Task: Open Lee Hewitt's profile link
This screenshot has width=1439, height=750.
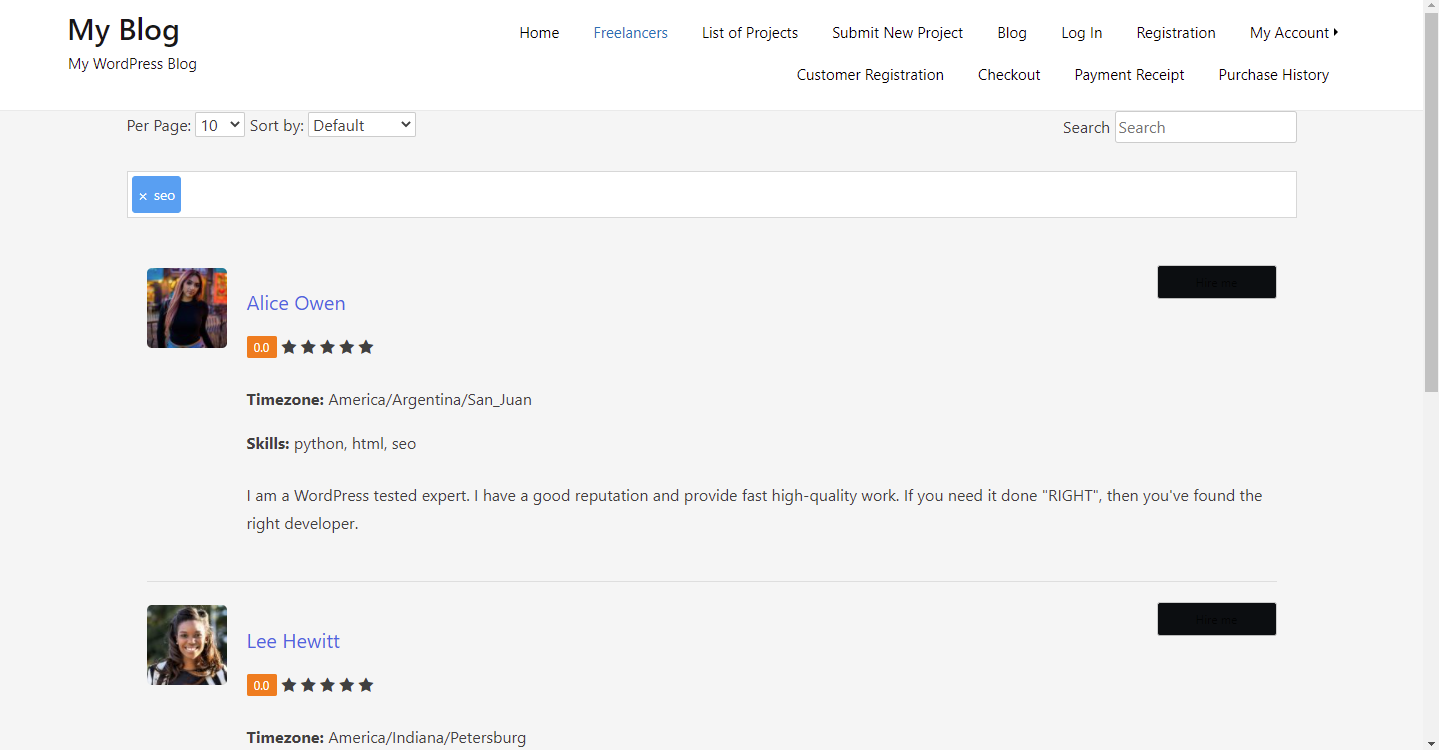Action: [x=293, y=641]
